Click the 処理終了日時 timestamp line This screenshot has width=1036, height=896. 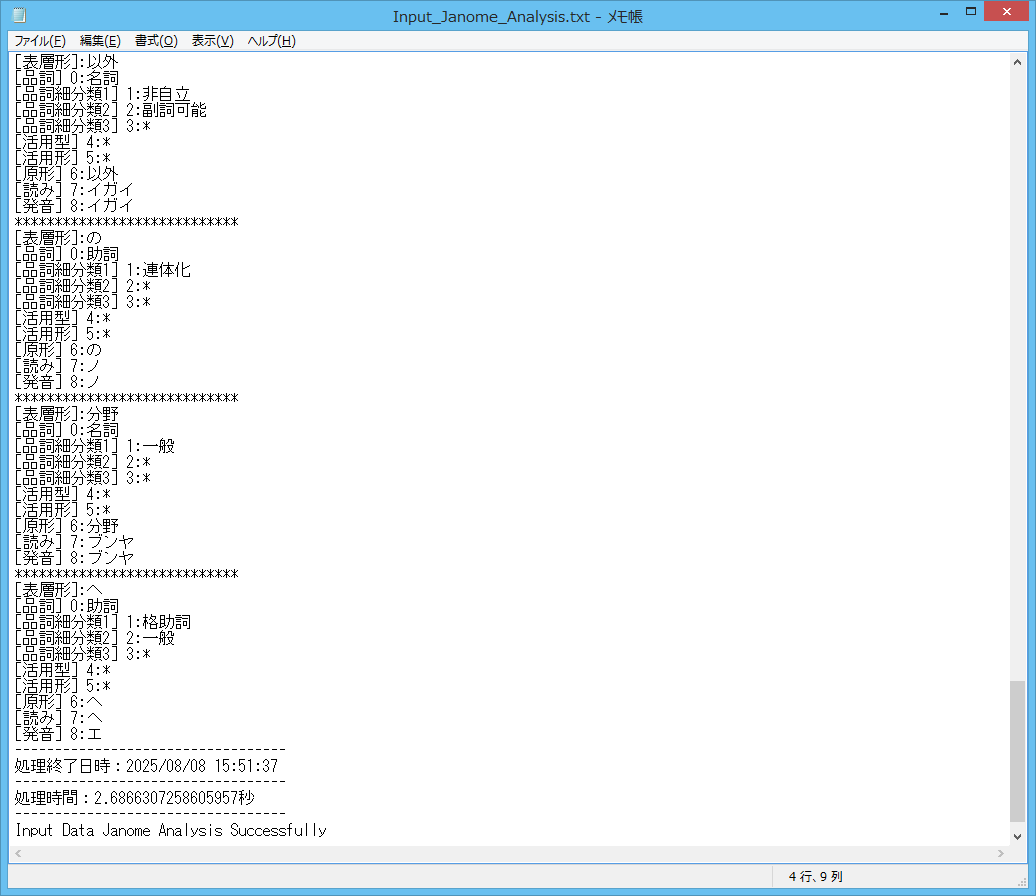tap(146, 766)
